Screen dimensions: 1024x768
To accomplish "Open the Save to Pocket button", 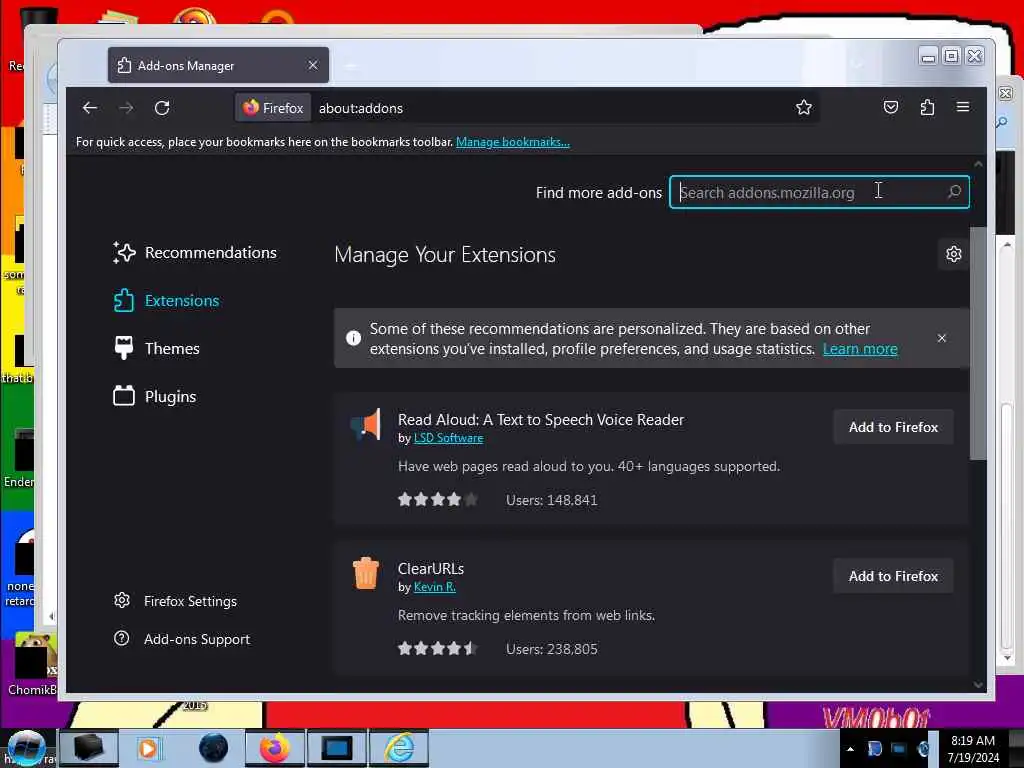I will point(891,107).
